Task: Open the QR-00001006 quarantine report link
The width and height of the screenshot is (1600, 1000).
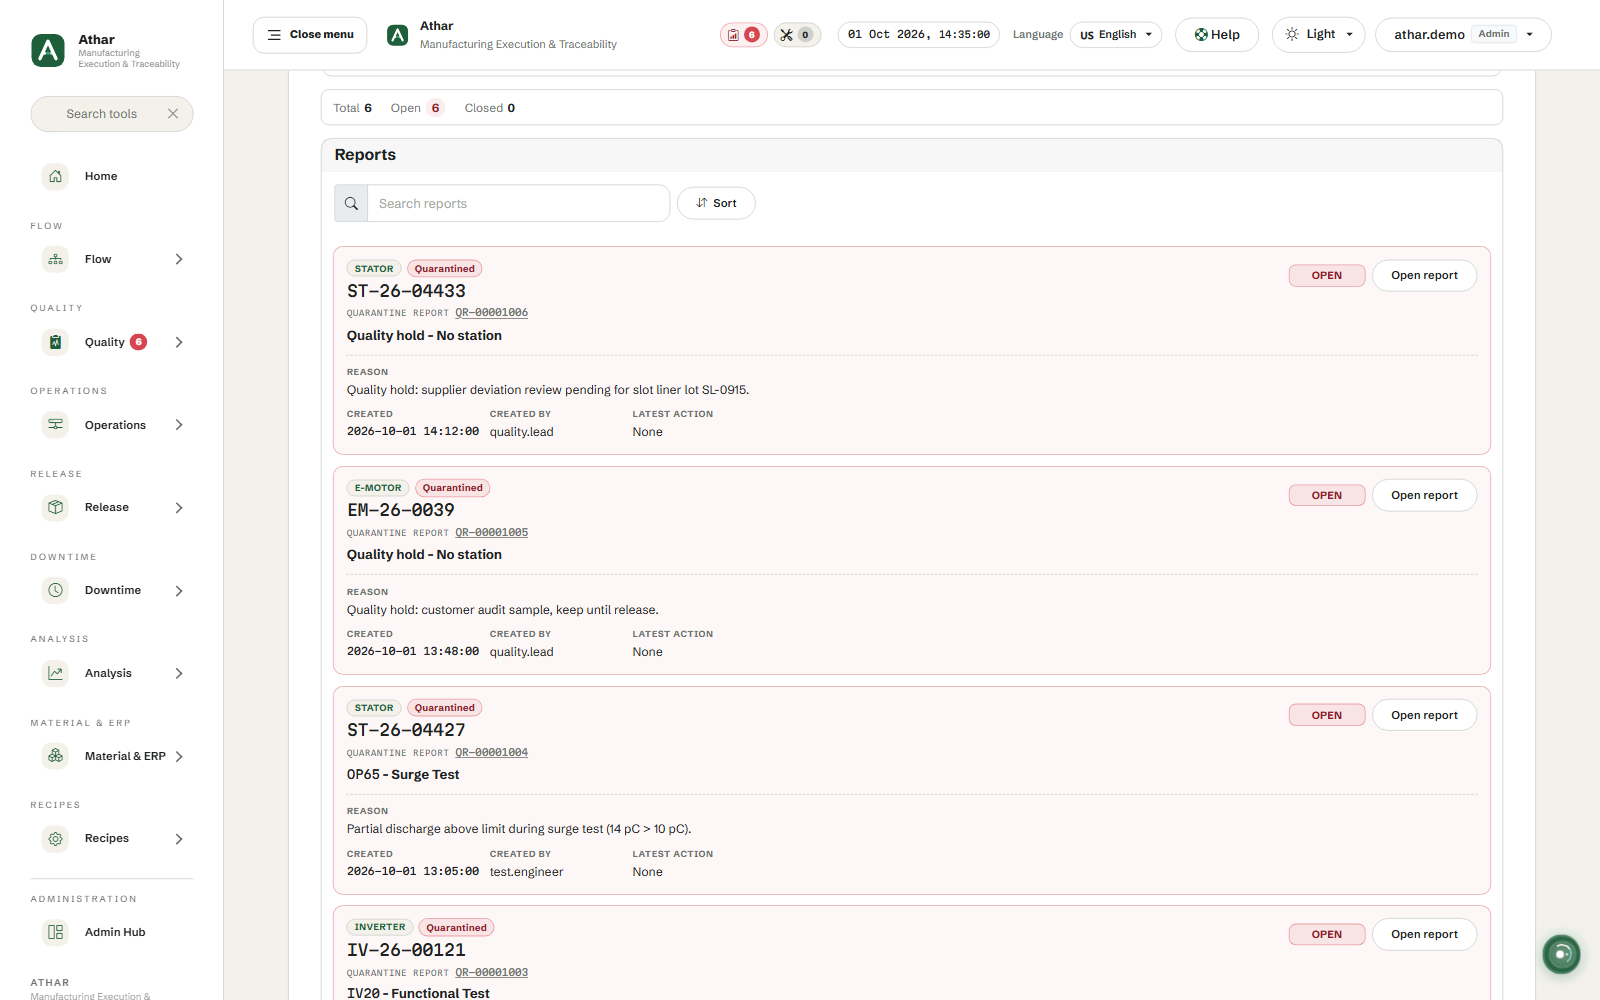Action: [x=492, y=313]
